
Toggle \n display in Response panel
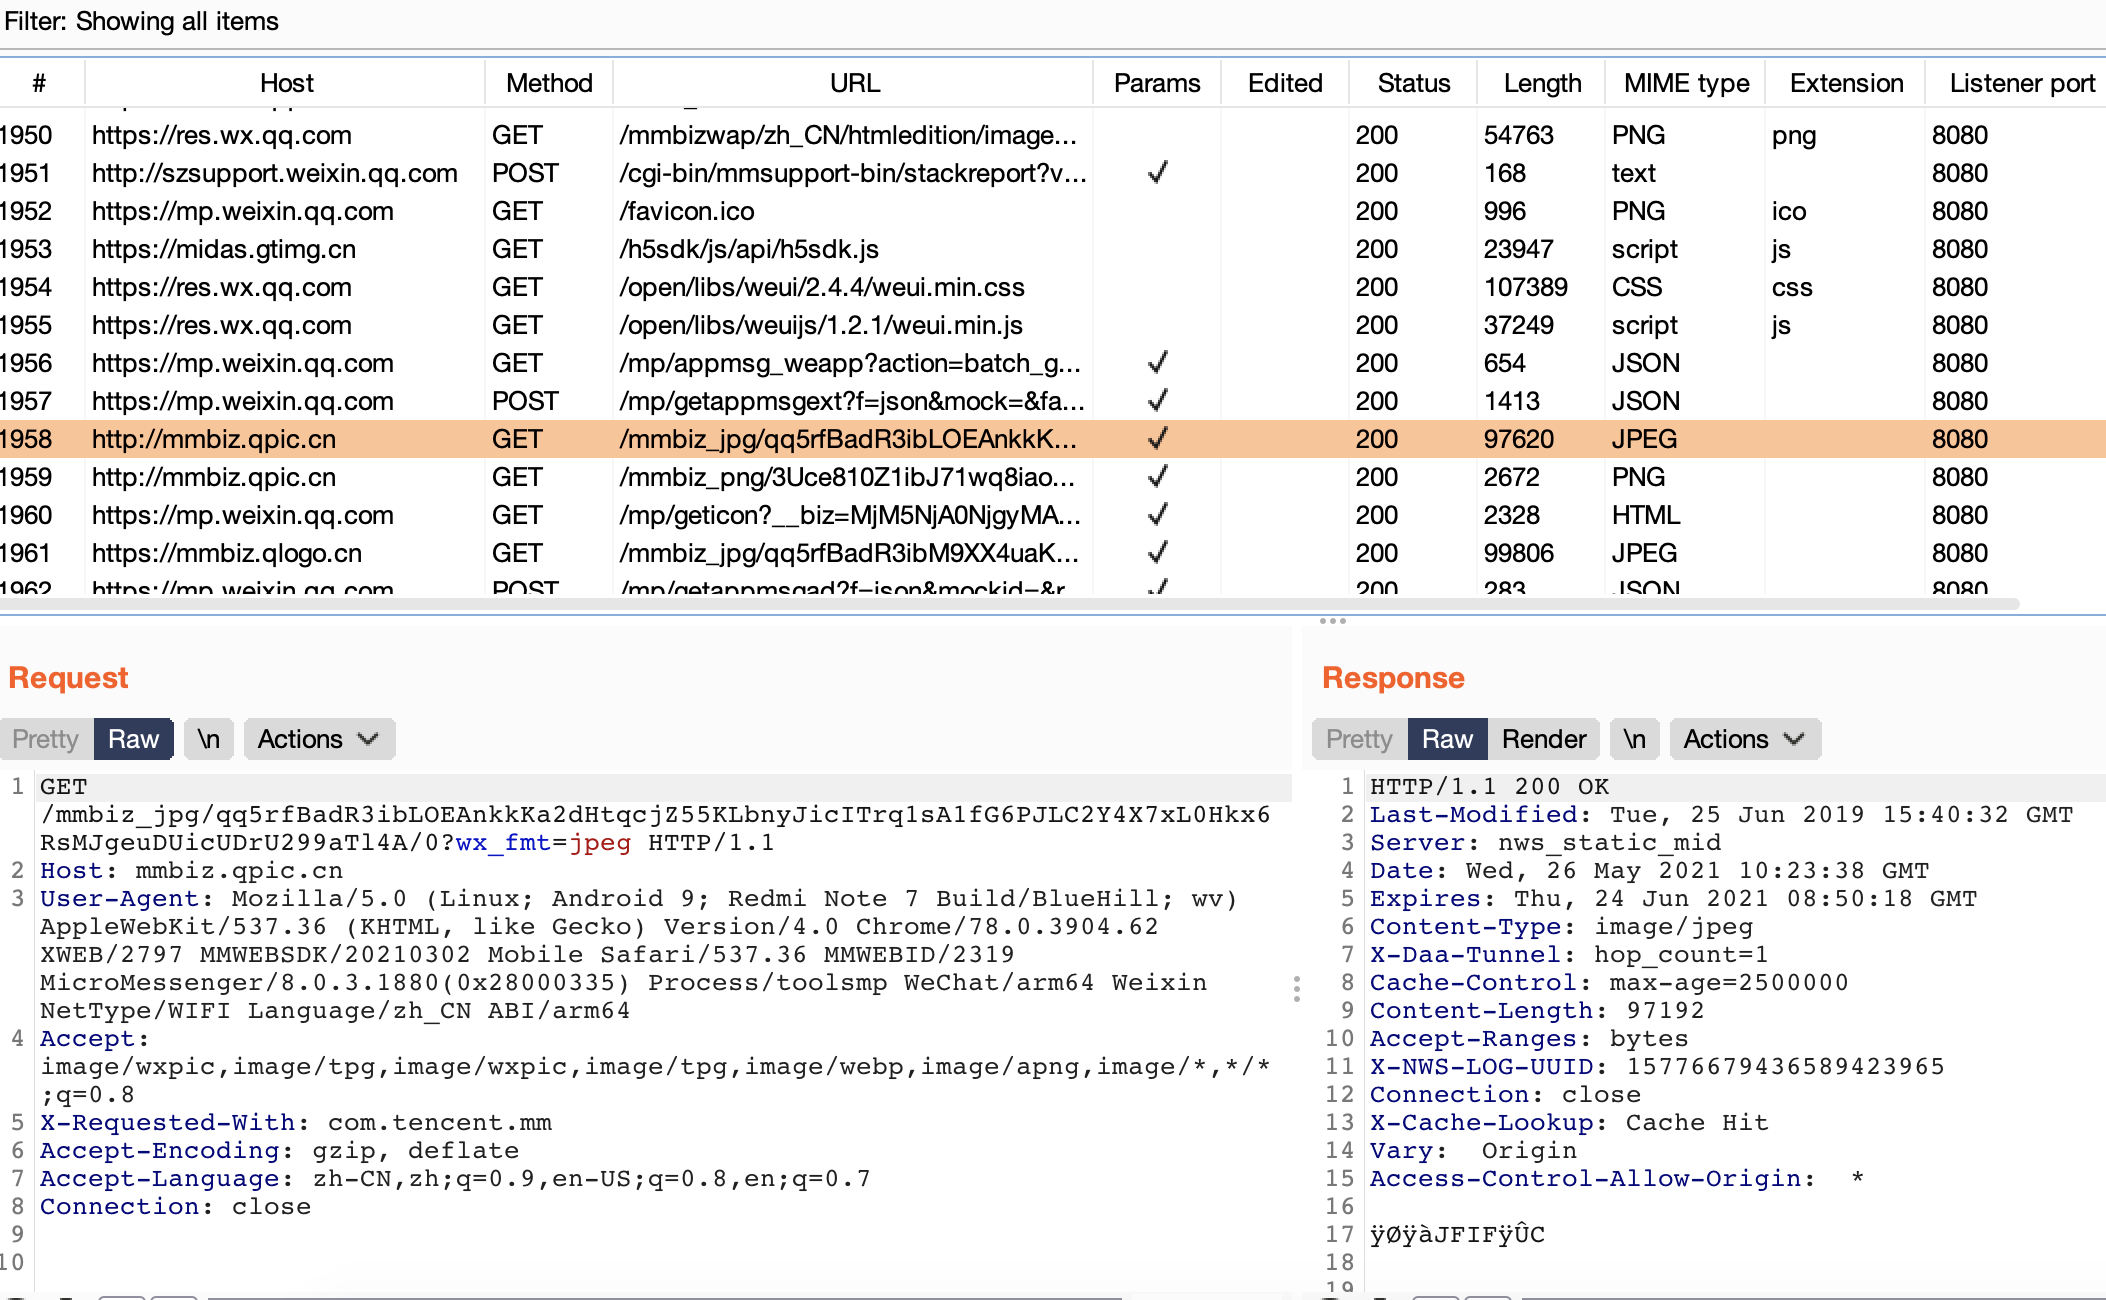[x=1634, y=739]
